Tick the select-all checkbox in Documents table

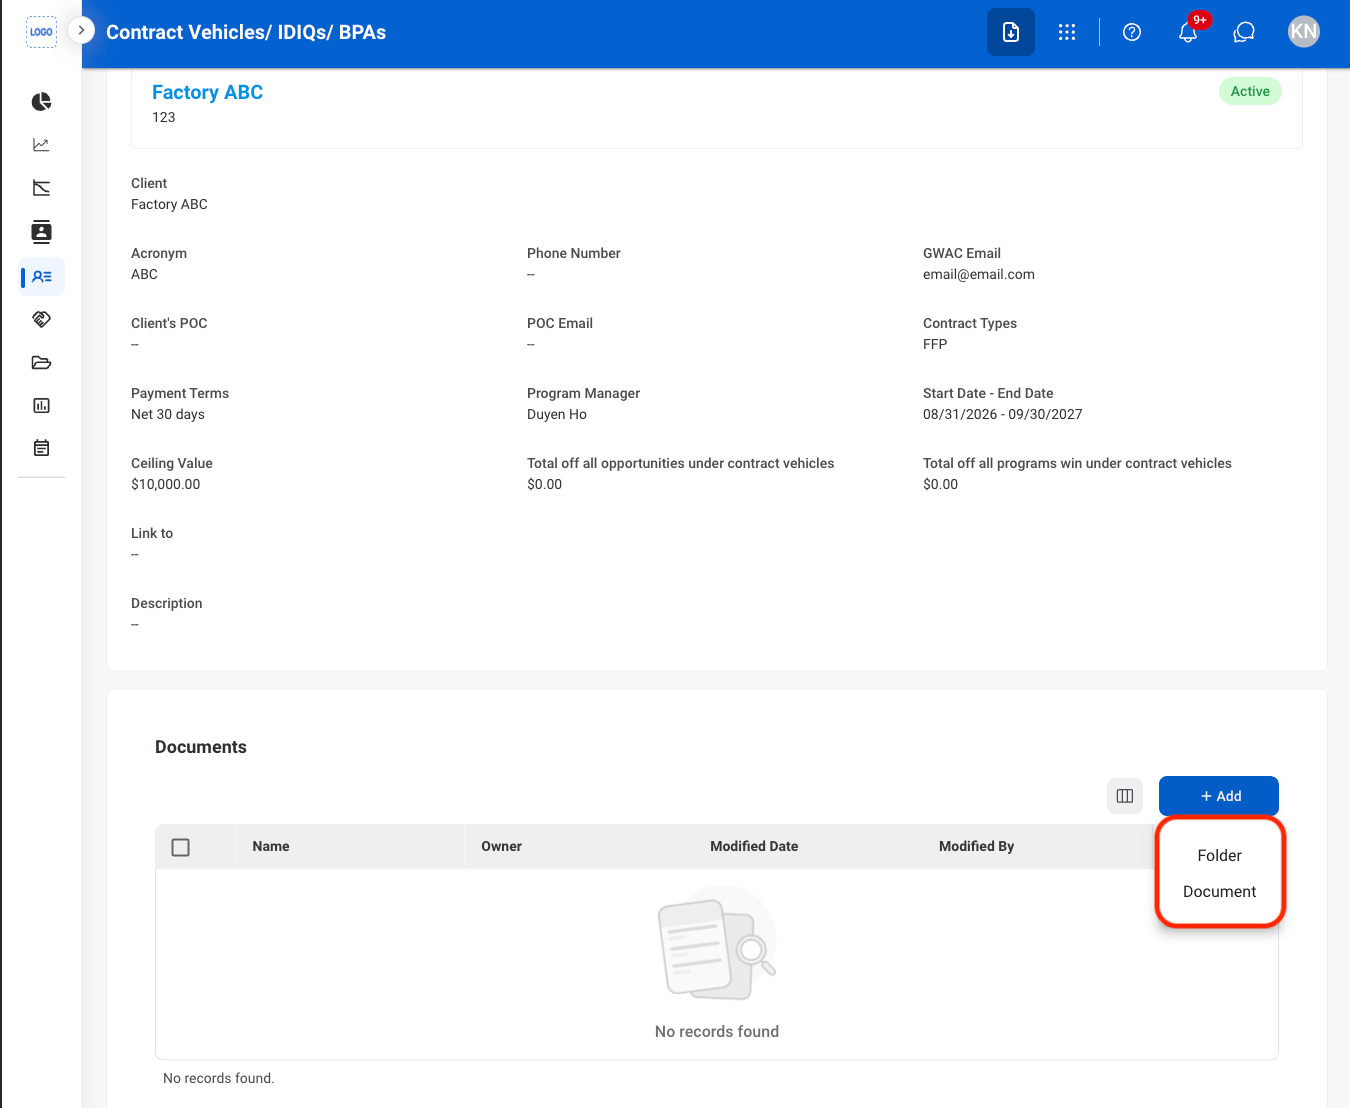tap(181, 847)
